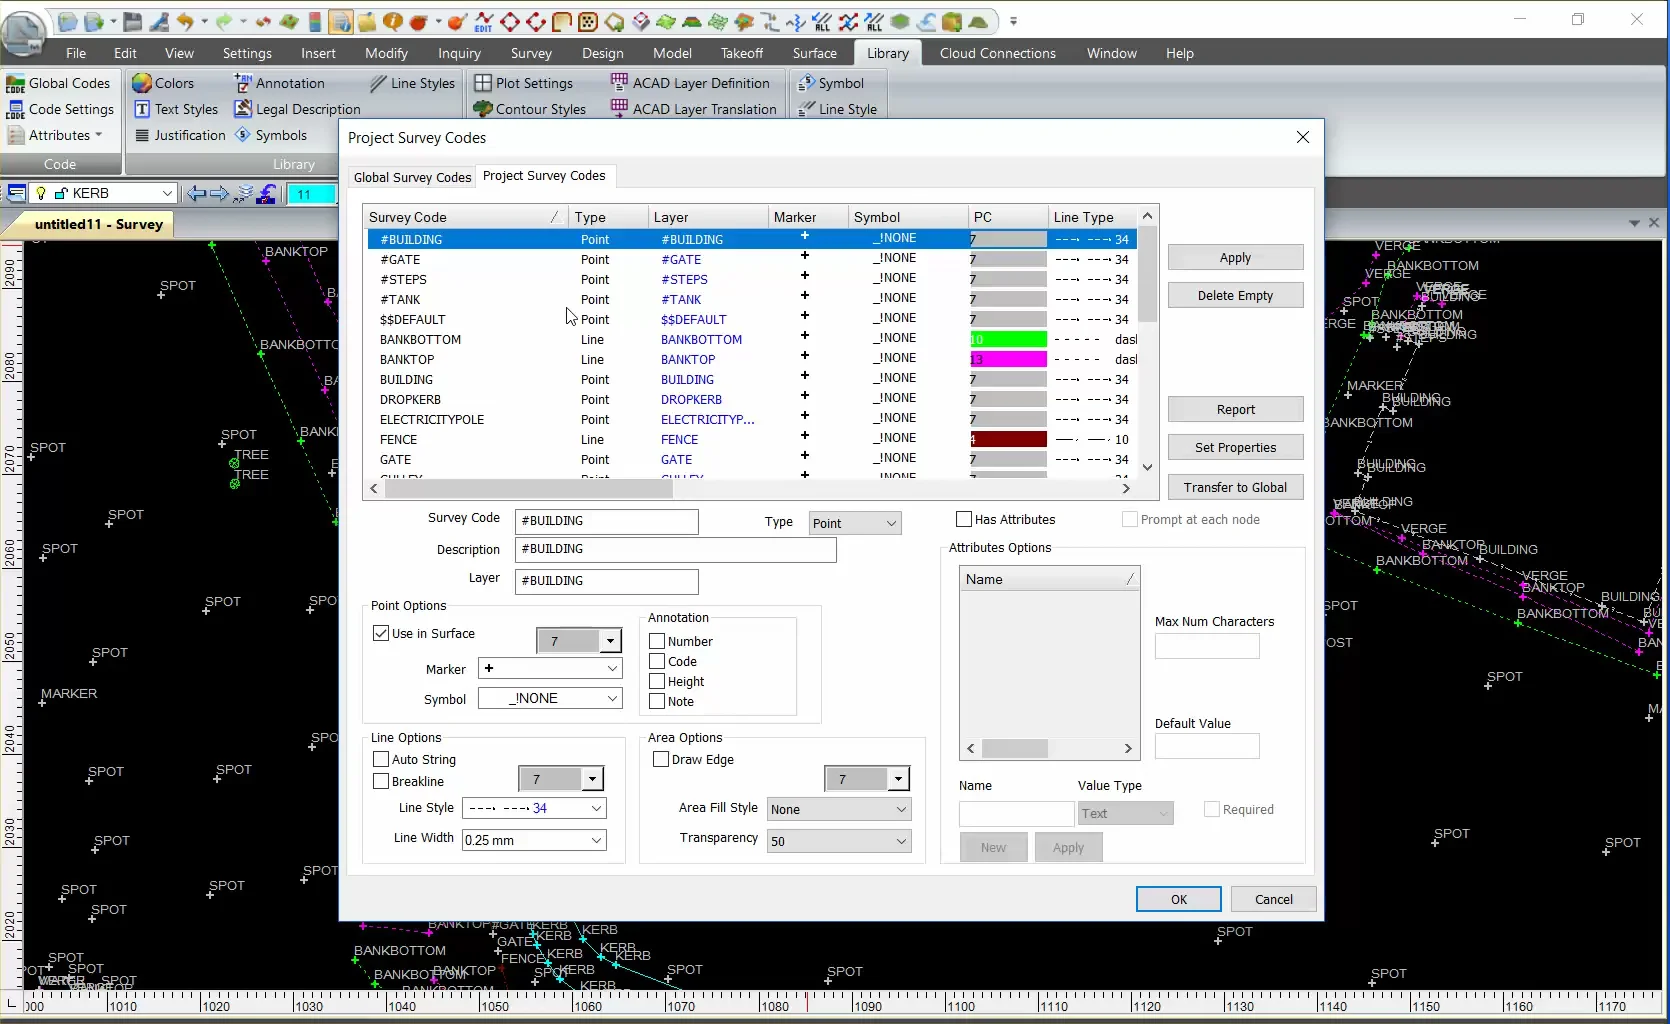Screen dimensions: 1670x1024
Task: Check Prompt at each node
Action: tap(1130, 519)
